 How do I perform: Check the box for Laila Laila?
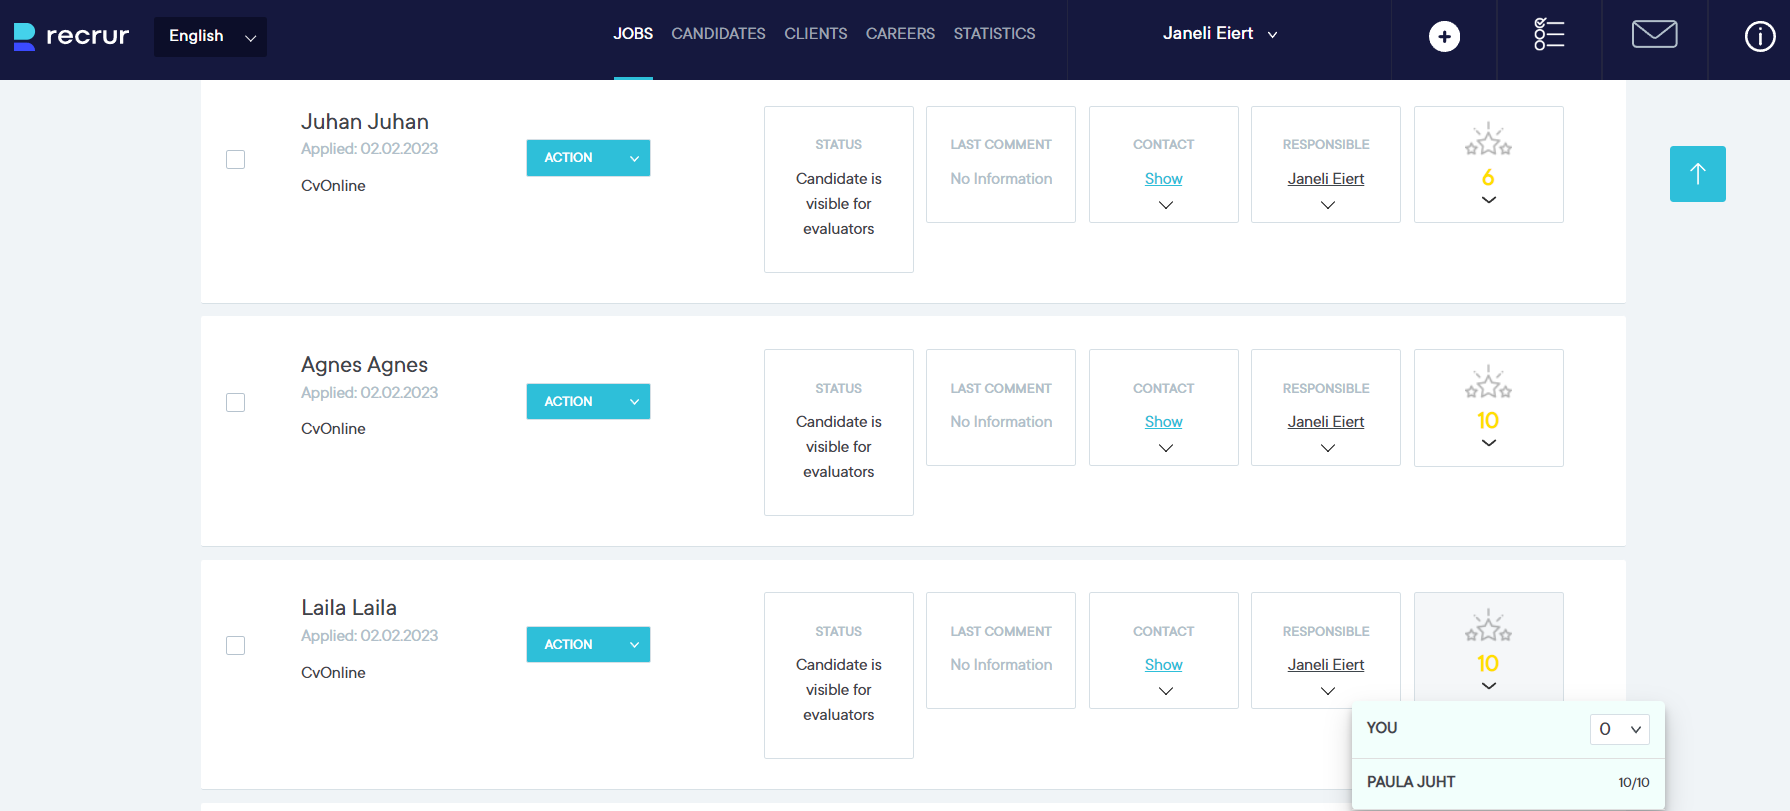point(236,646)
